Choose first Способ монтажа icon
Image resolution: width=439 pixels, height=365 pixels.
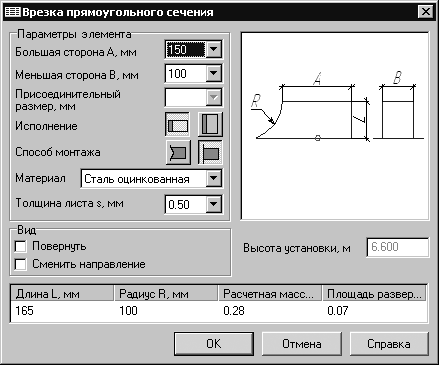pos(179,153)
